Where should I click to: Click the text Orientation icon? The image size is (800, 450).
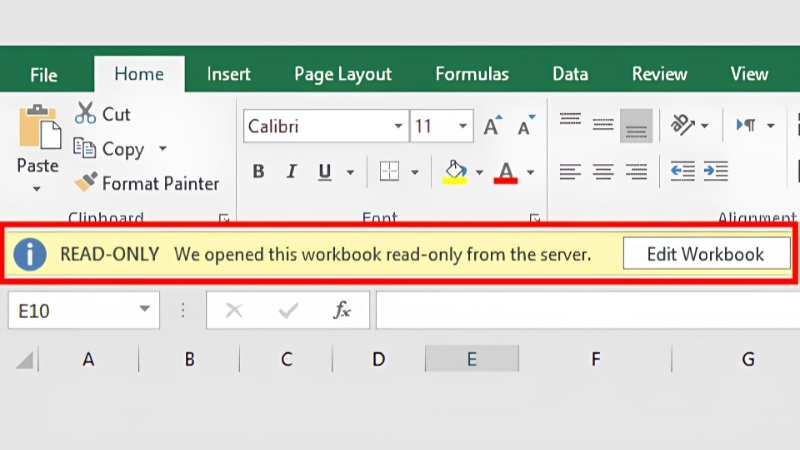[682, 124]
